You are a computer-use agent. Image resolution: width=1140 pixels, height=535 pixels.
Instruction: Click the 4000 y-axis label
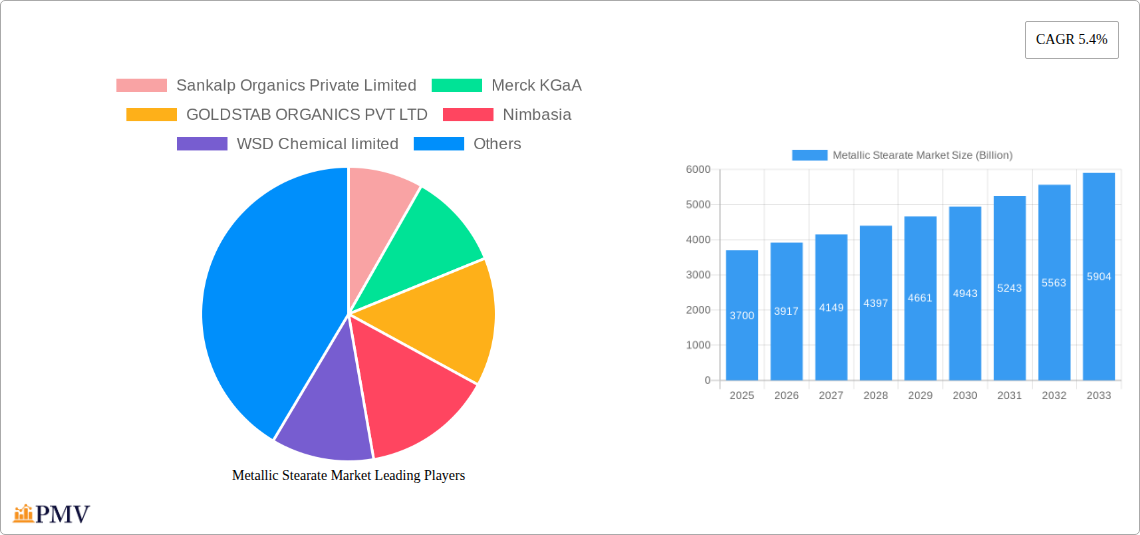tap(697, 240)
